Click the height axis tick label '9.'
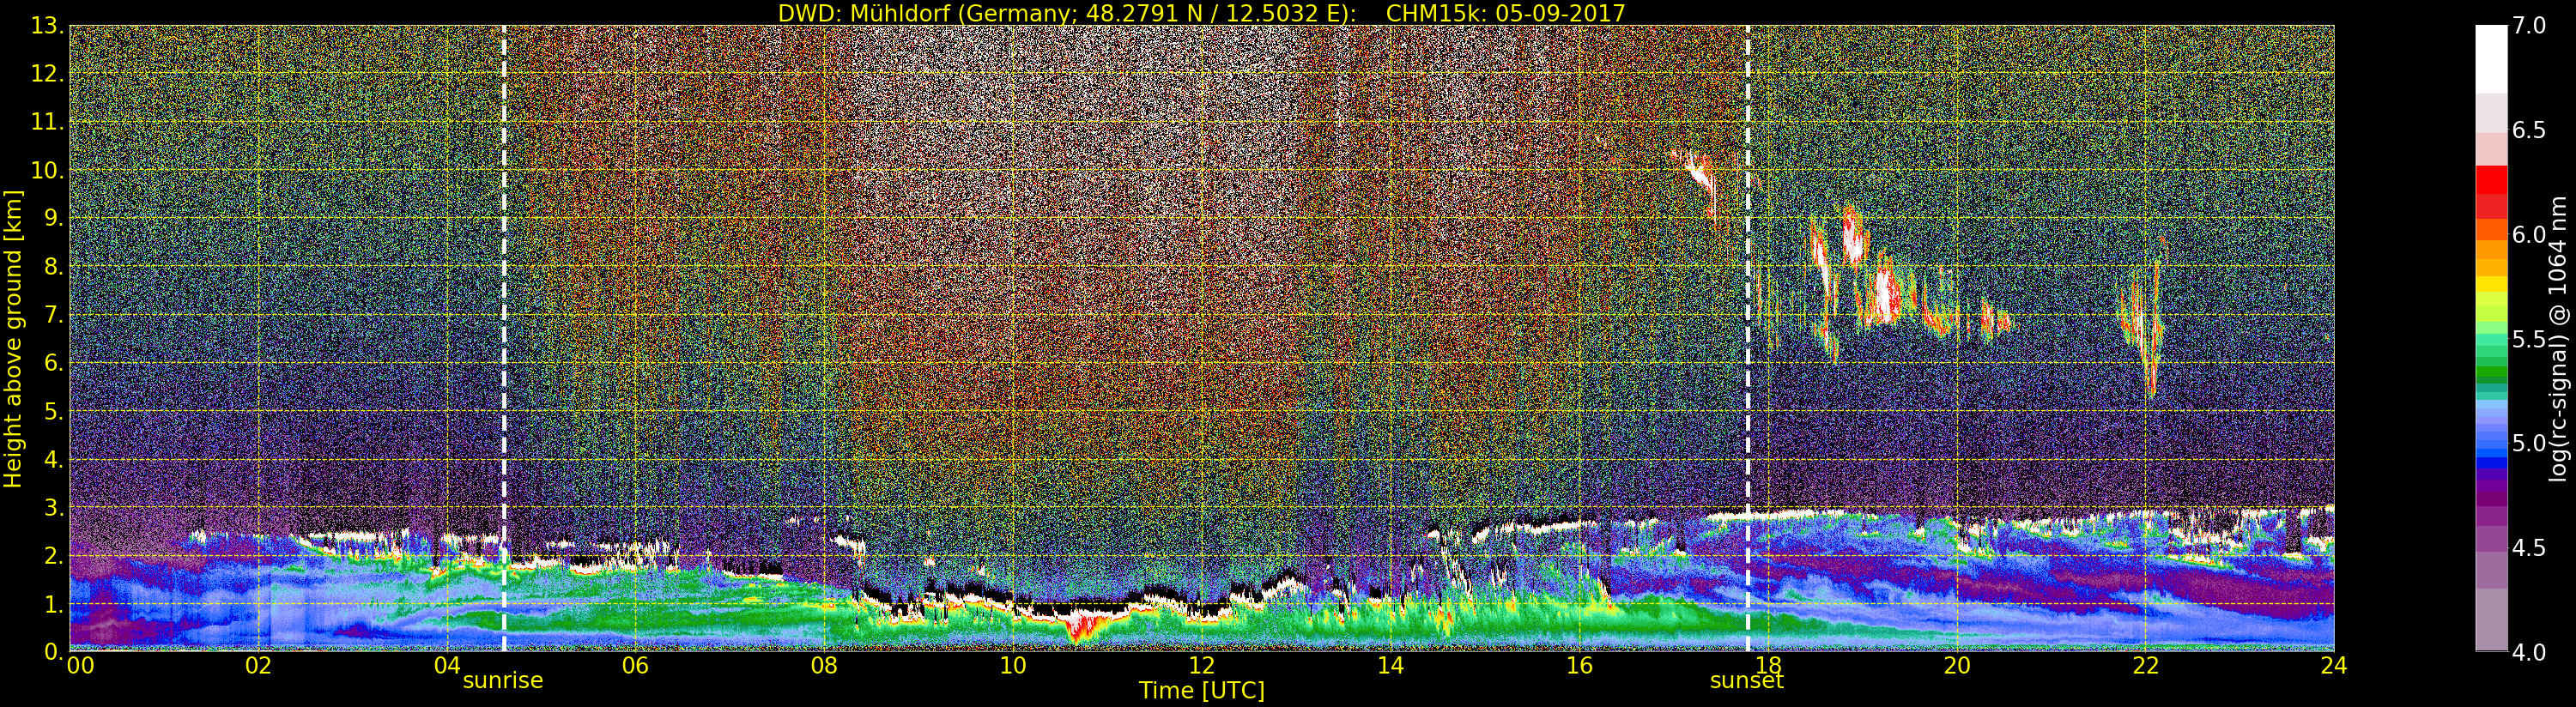This screenshot has height=707, width=2576. coord(53,218)
